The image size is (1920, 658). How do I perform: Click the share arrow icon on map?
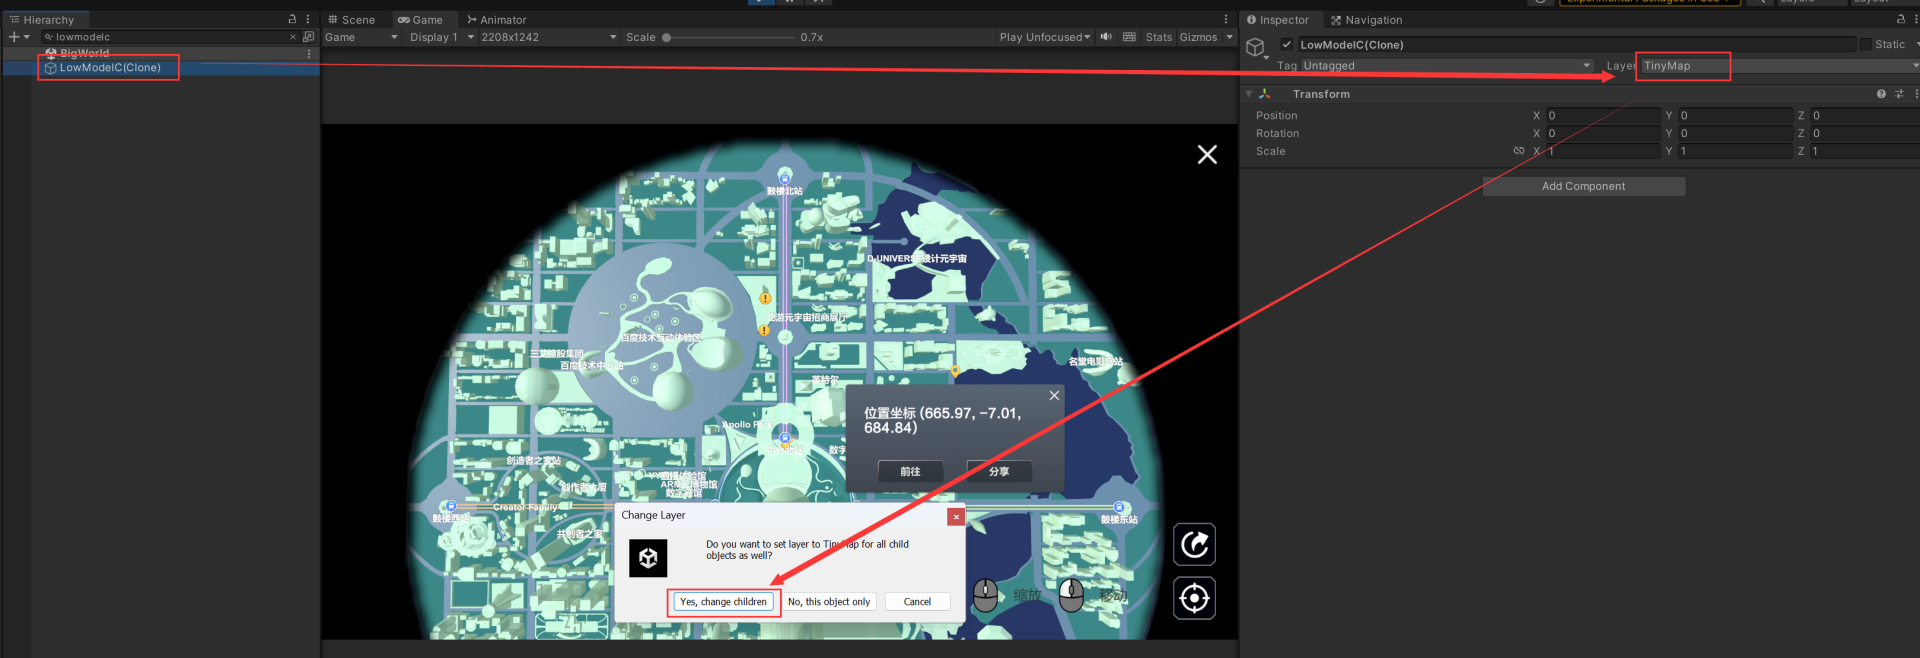click(x=1194, y=545)
